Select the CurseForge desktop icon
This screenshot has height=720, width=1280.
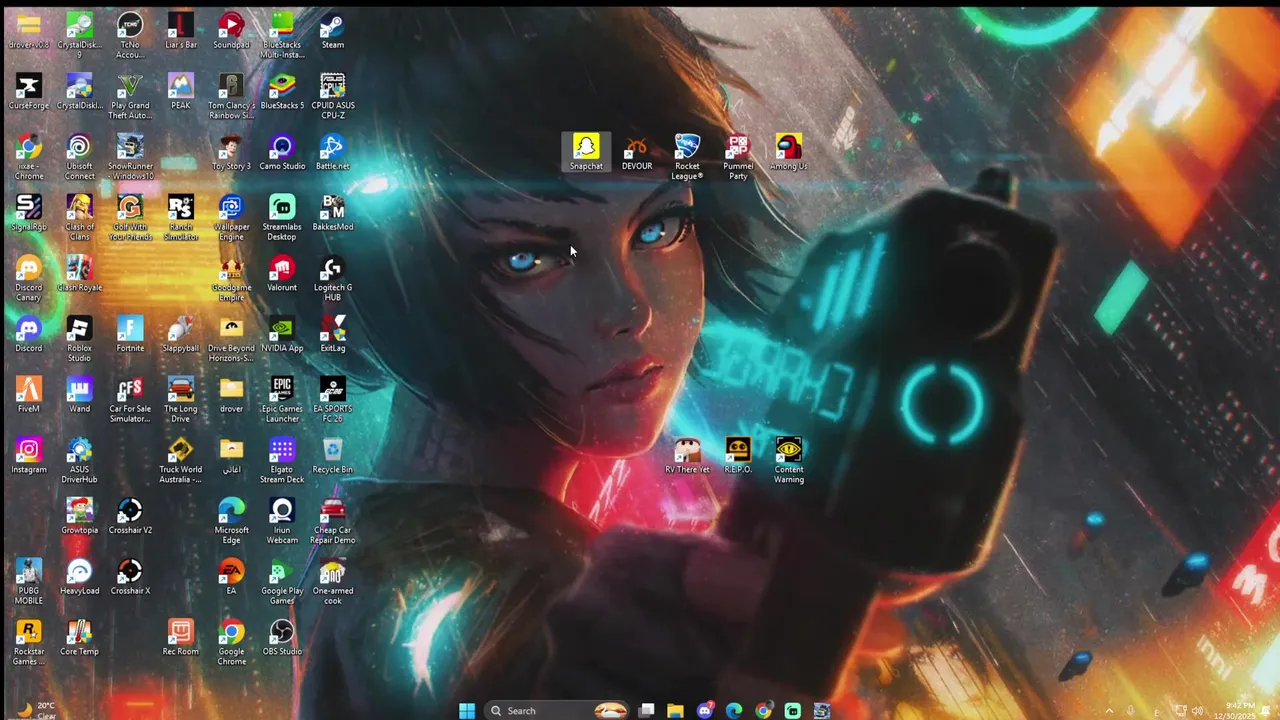click(28, 92)
